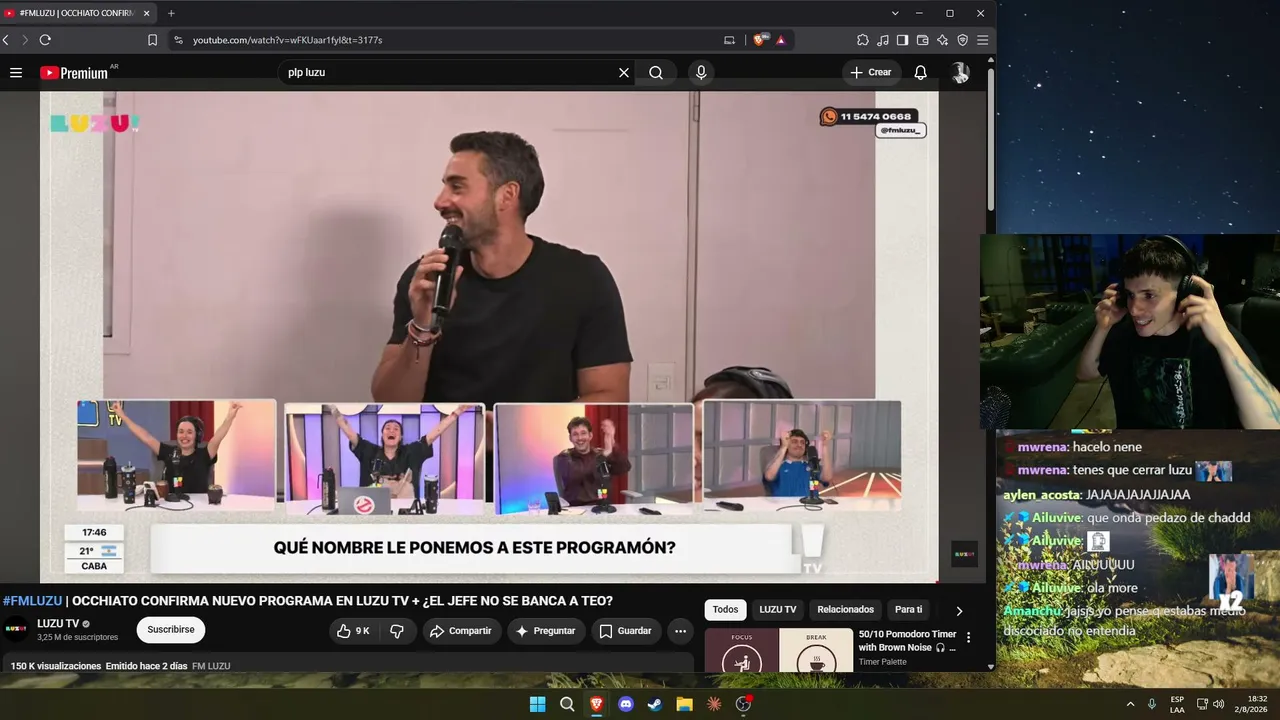
Task: Select the youtube.com address bar URL
Action: tap(287, 40)
